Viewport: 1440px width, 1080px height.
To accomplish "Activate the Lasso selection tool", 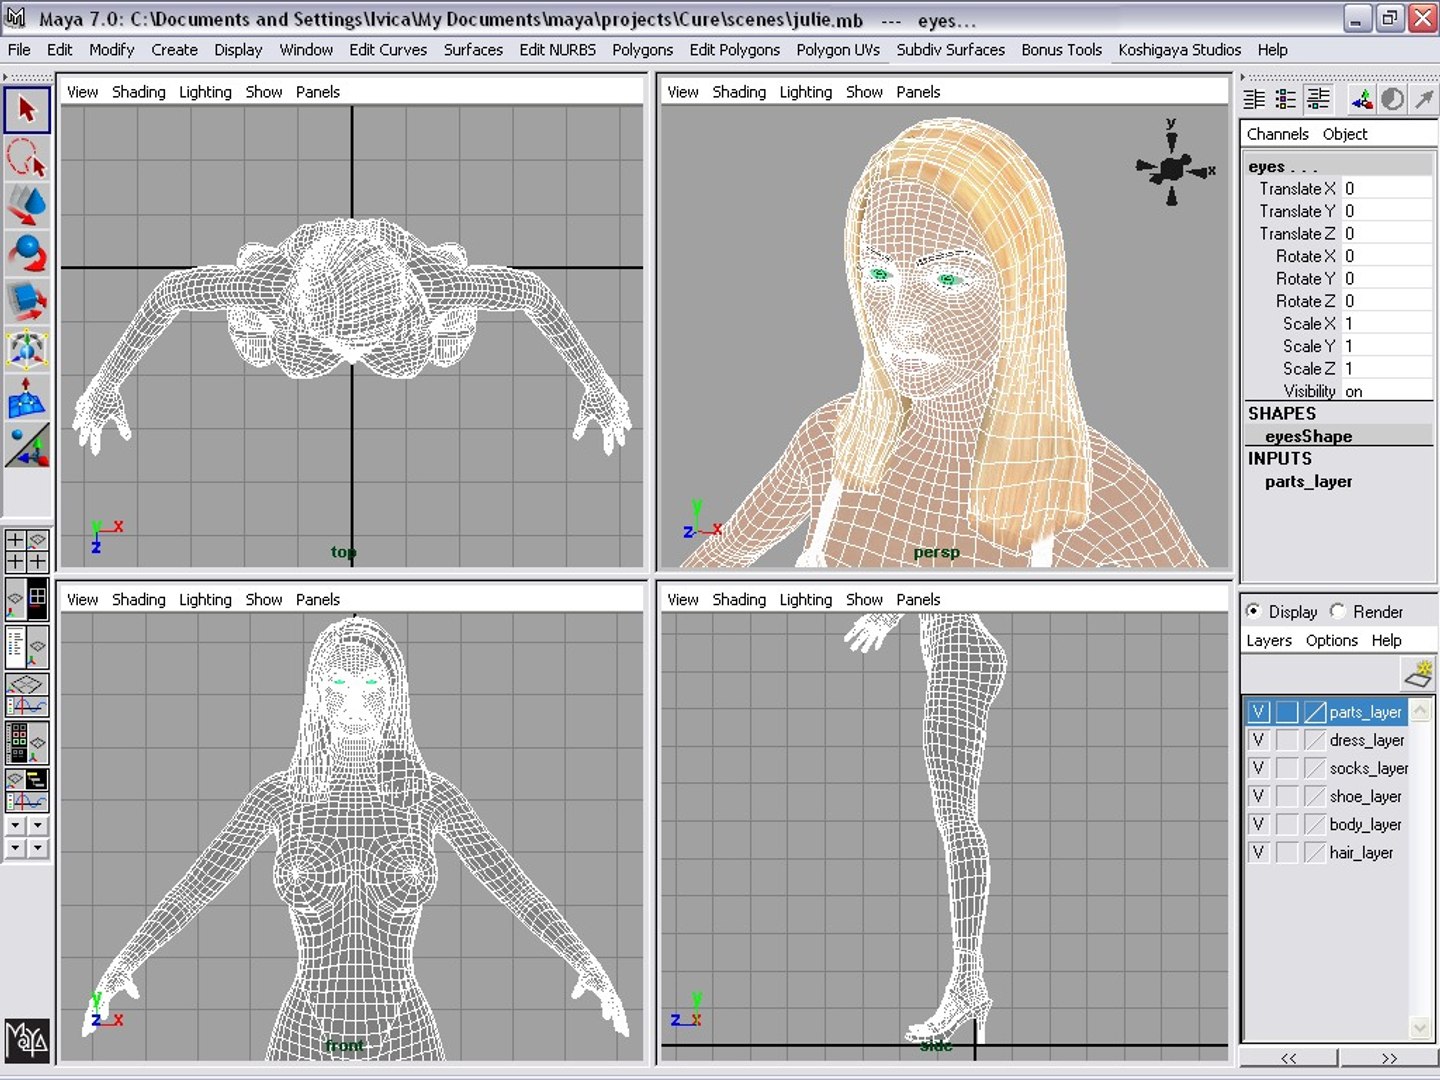I will [27, 158].
